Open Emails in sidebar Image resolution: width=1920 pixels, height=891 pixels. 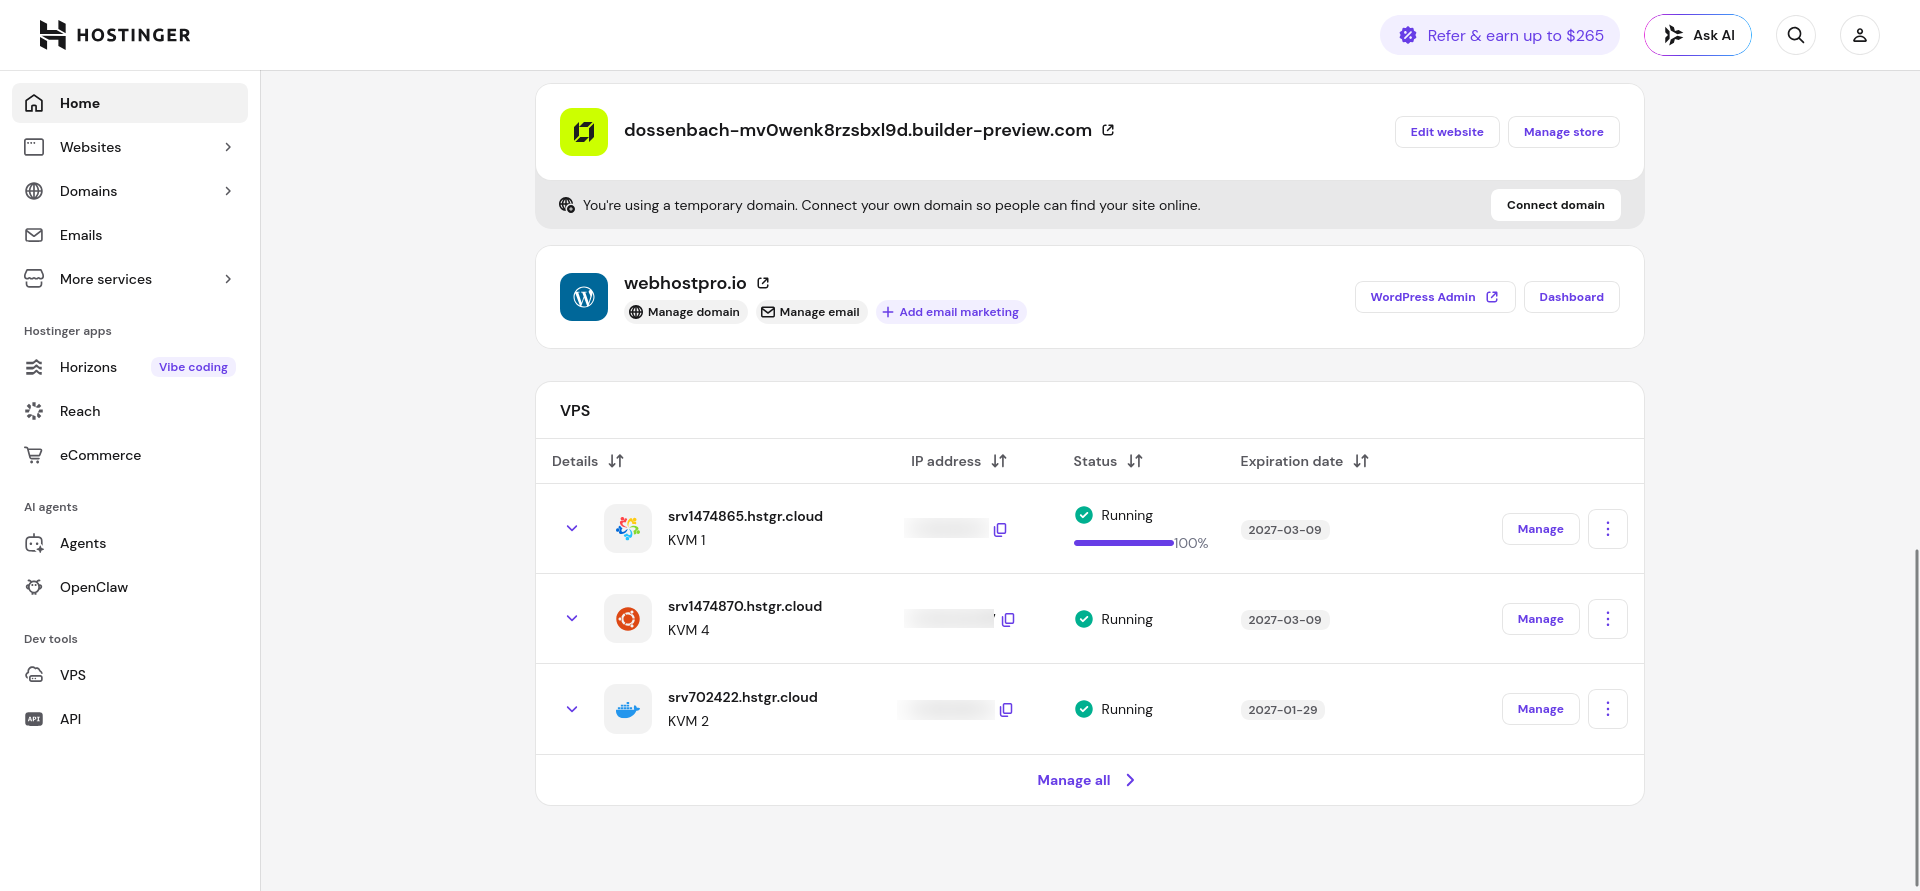point(130,235)
